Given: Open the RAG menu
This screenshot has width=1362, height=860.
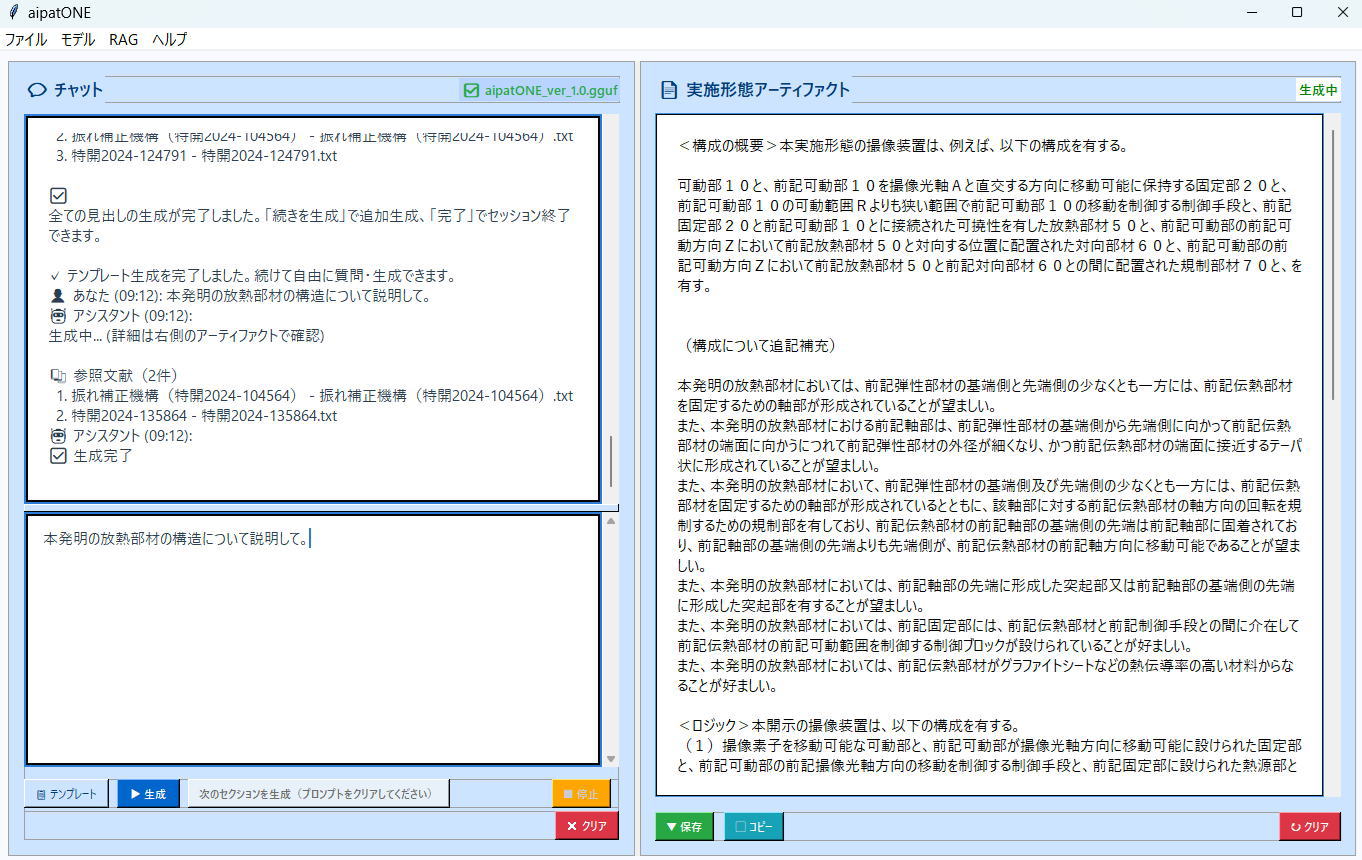Looking at the screenshot, I should [124, 40].
